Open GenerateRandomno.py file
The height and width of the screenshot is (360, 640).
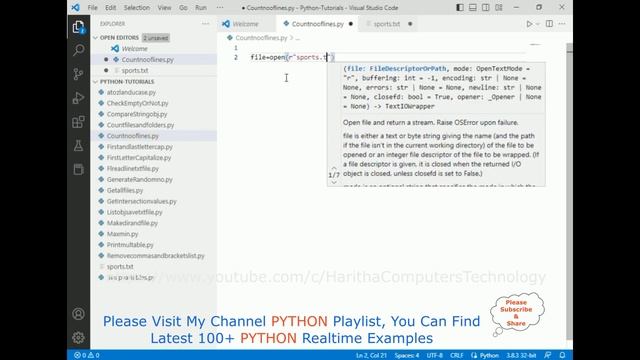140,179
